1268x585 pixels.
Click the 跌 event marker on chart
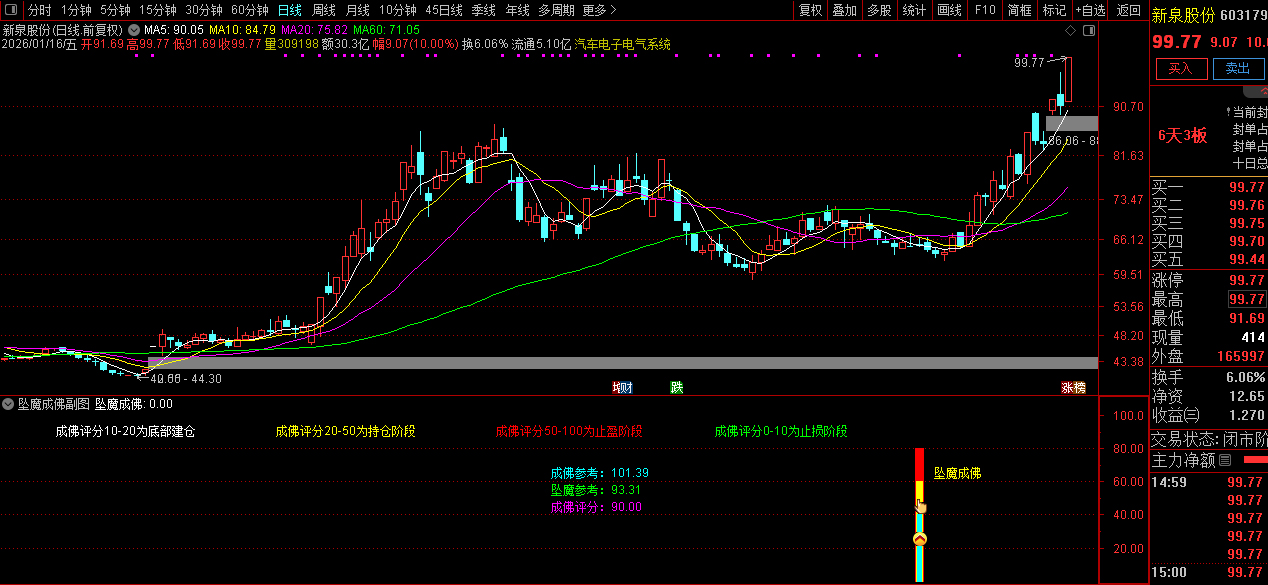coord(677,387)
